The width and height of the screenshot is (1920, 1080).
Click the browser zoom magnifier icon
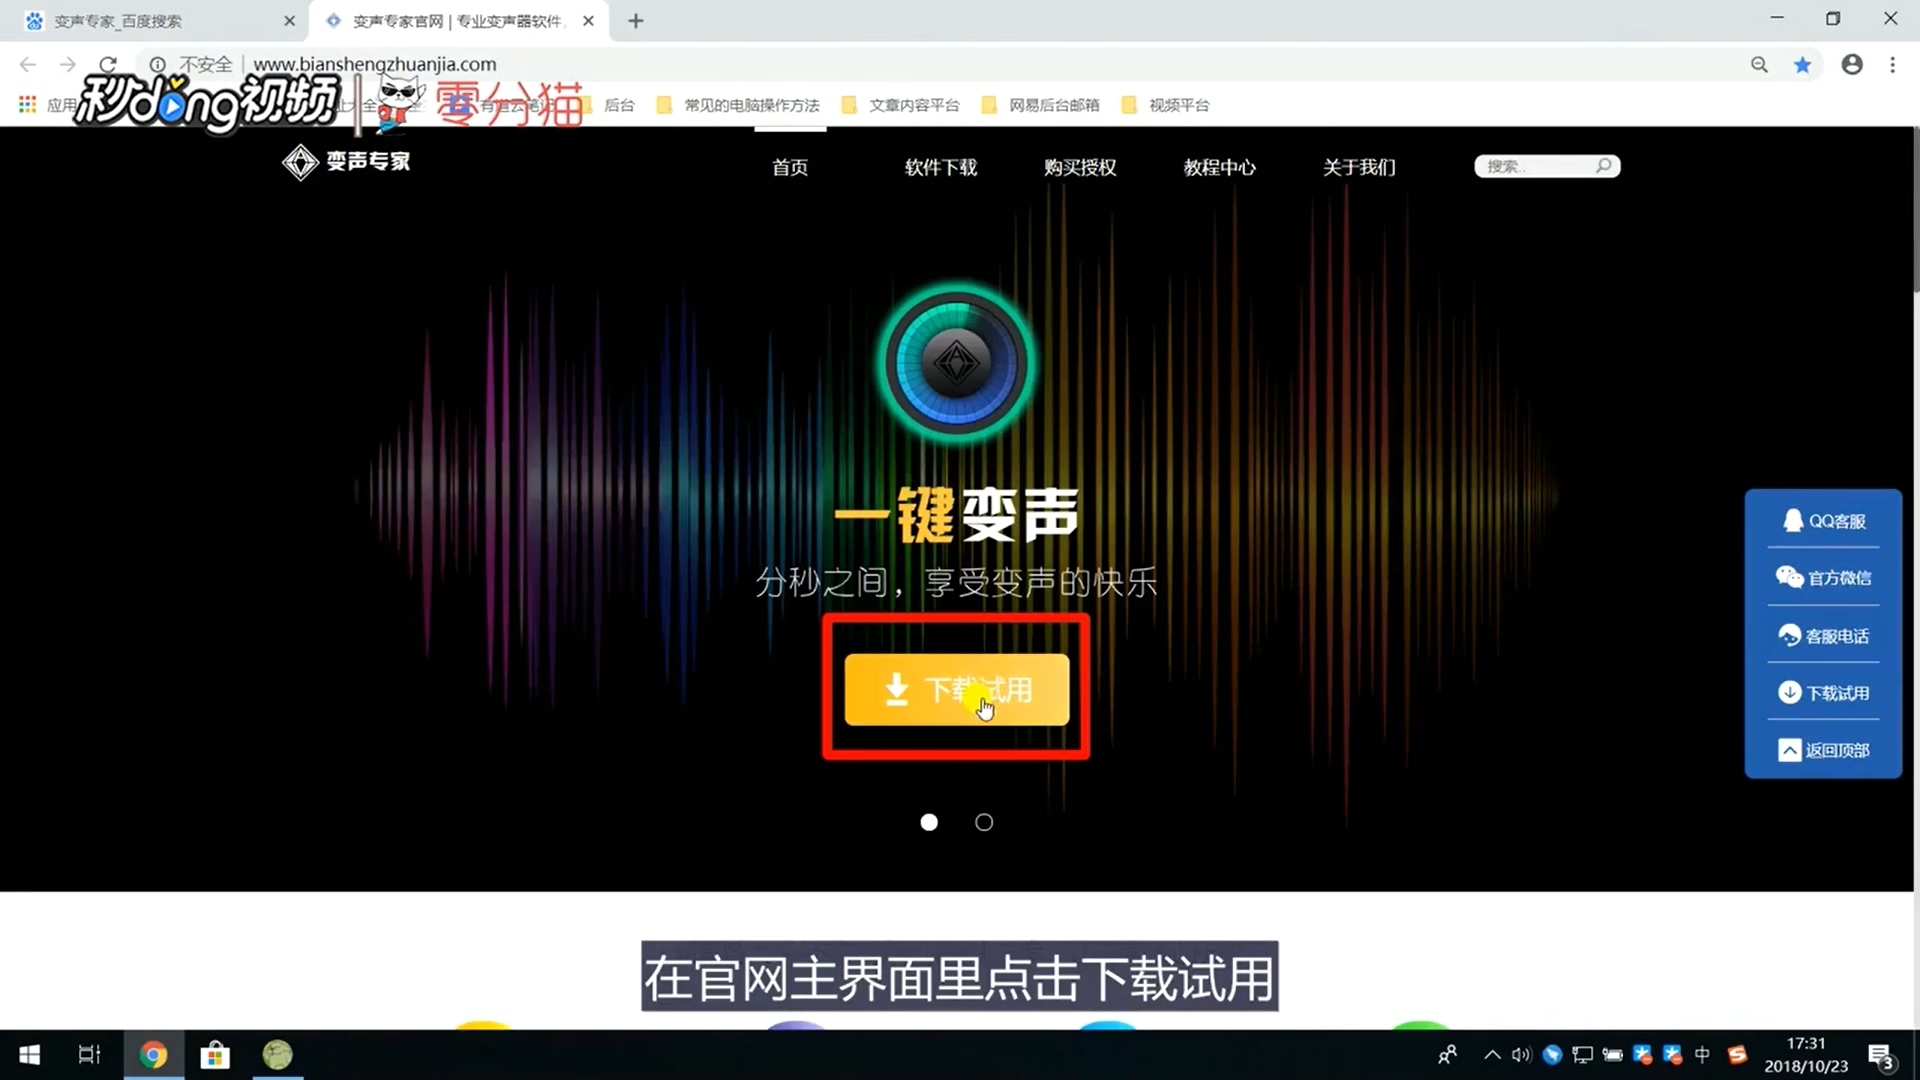click(1759, 65)
